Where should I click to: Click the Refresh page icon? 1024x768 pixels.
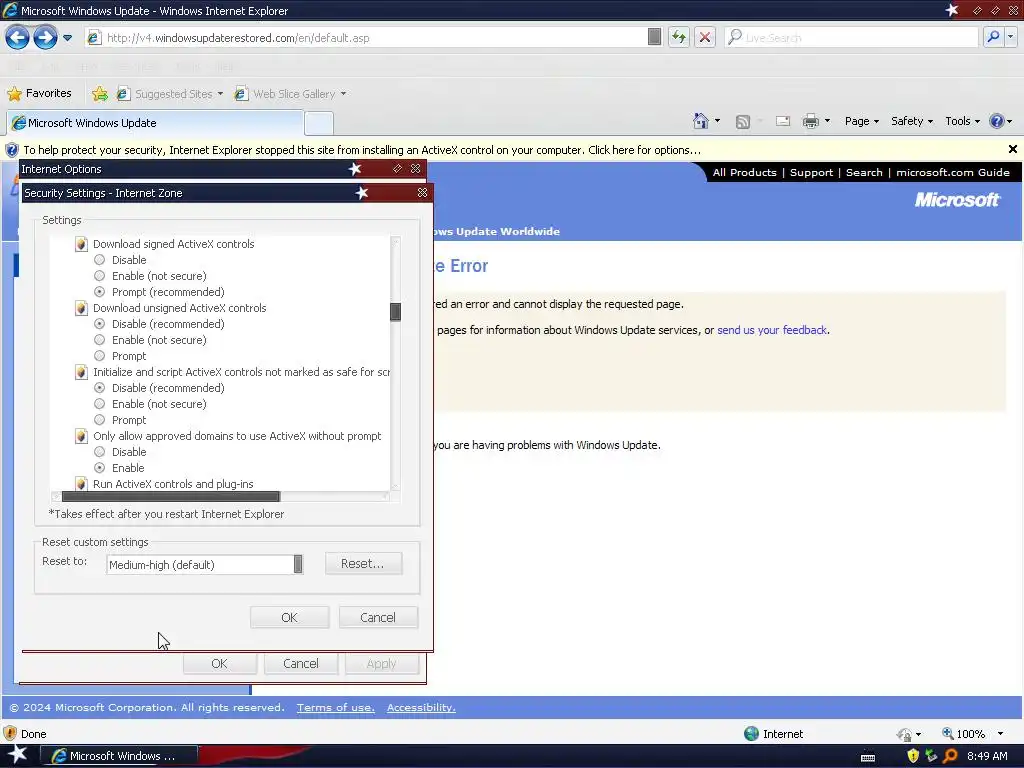(x=679, y=37)
